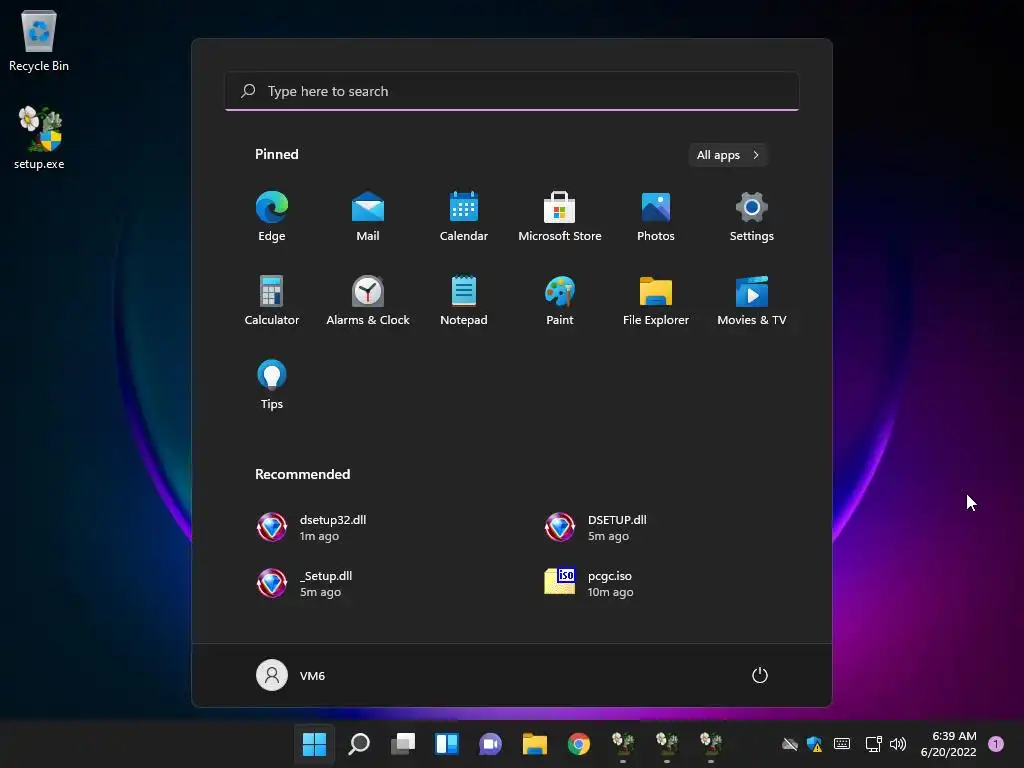Launch the Photos app

tap(656, 216)
